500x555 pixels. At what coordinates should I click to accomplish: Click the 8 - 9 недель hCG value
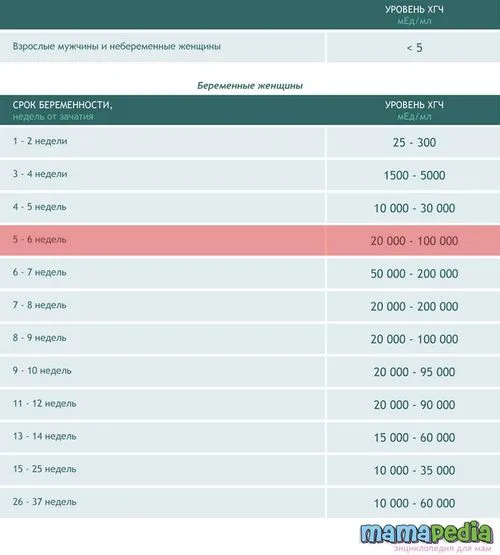coord(414,339)
